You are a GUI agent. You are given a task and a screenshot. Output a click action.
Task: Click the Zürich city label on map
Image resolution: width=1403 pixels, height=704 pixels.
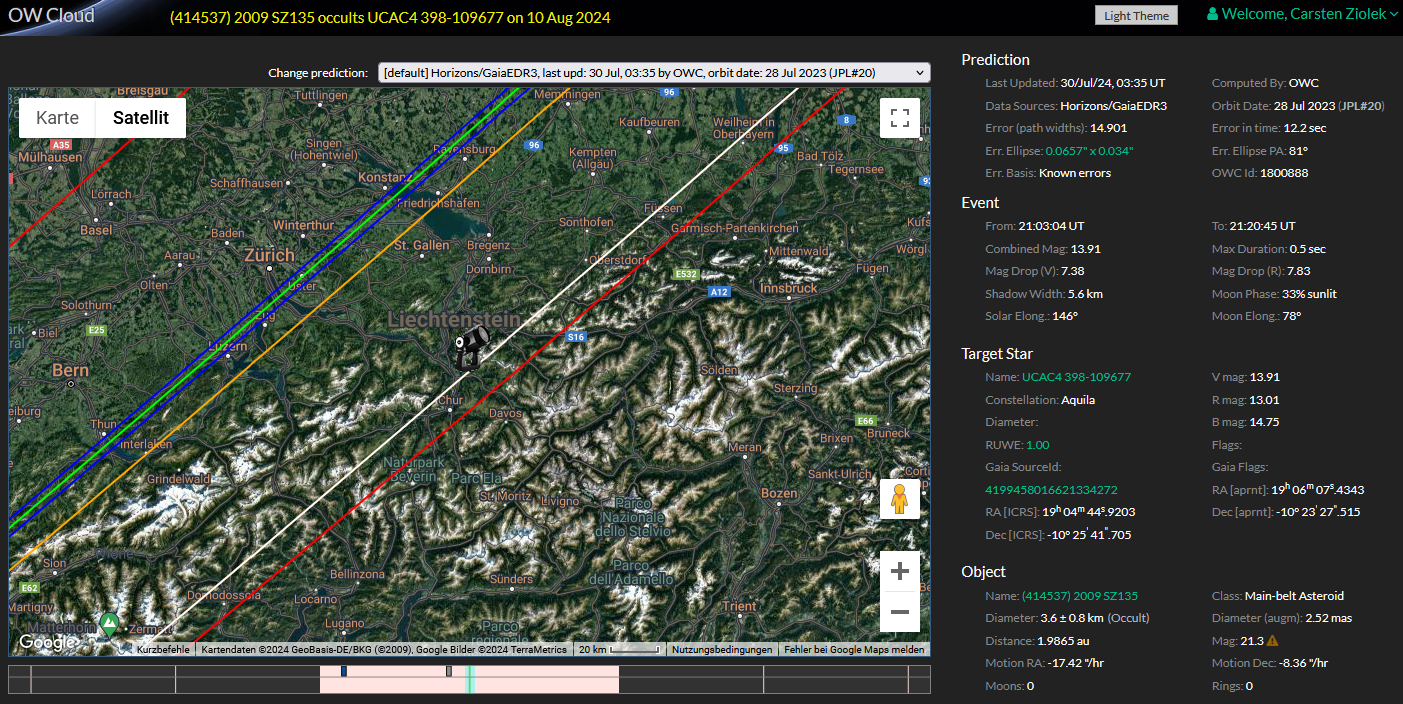[x=270, y=255]
